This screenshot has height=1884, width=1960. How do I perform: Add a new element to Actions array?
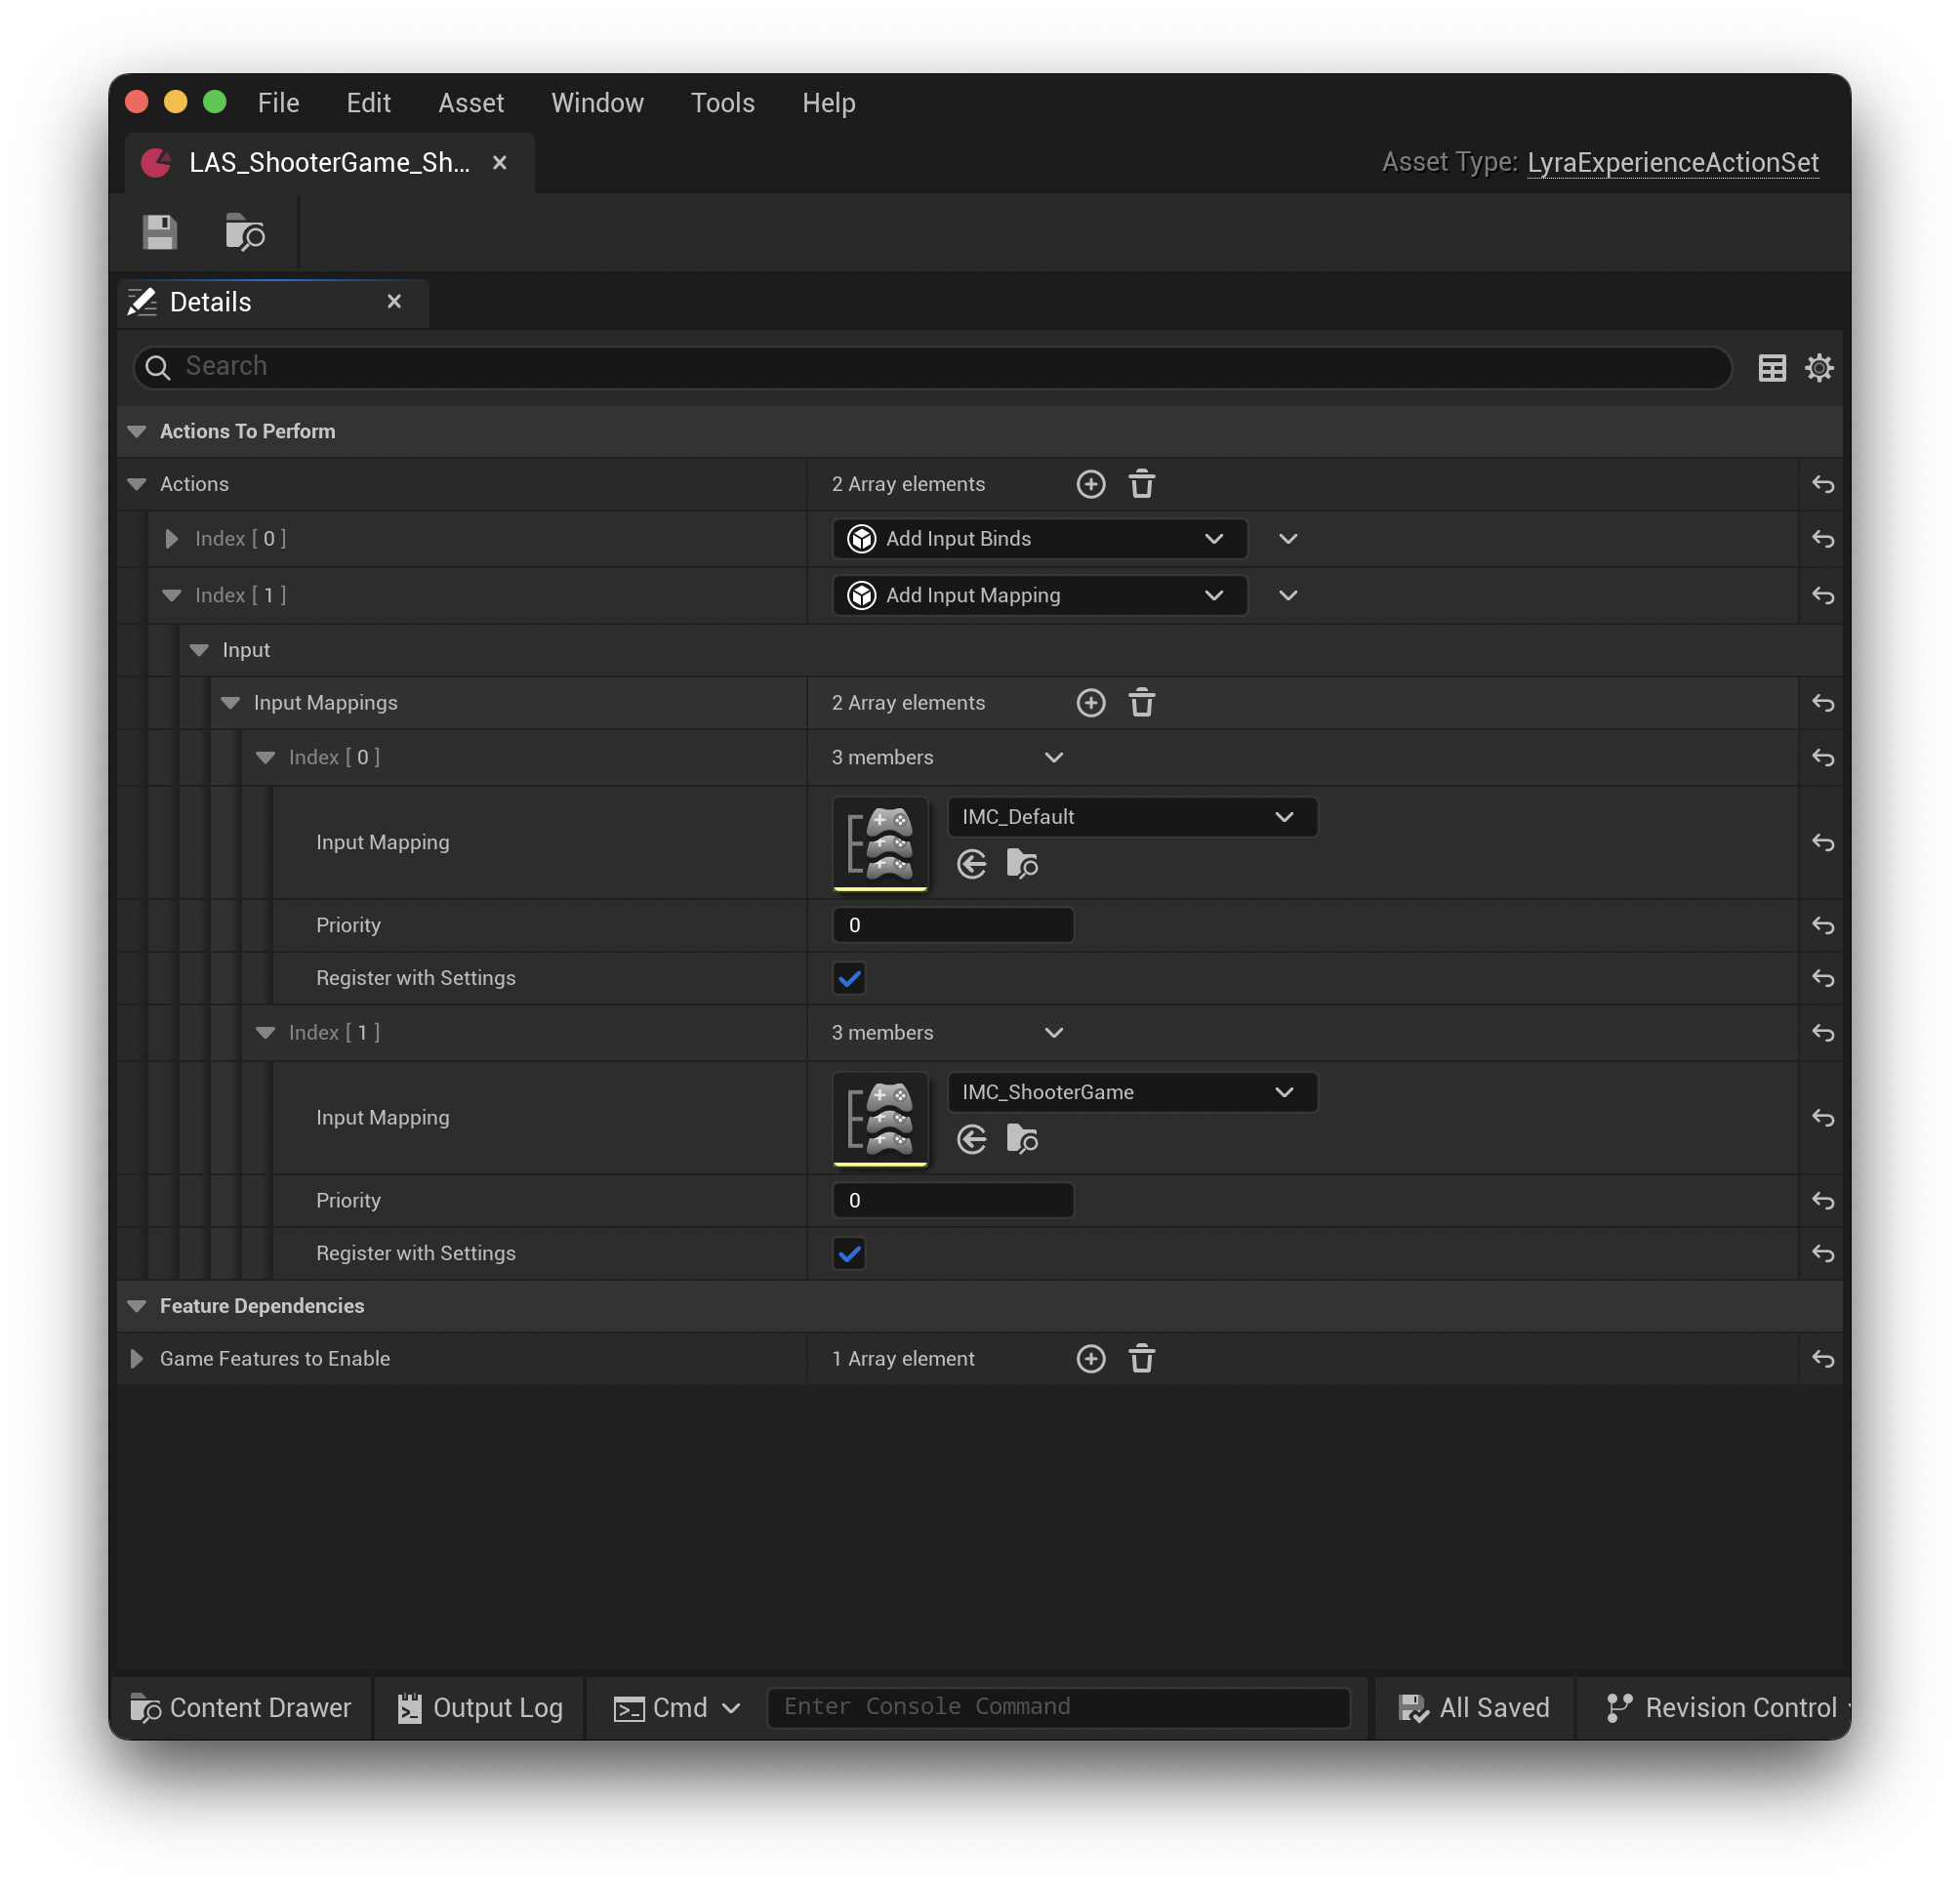(1091, 484)
